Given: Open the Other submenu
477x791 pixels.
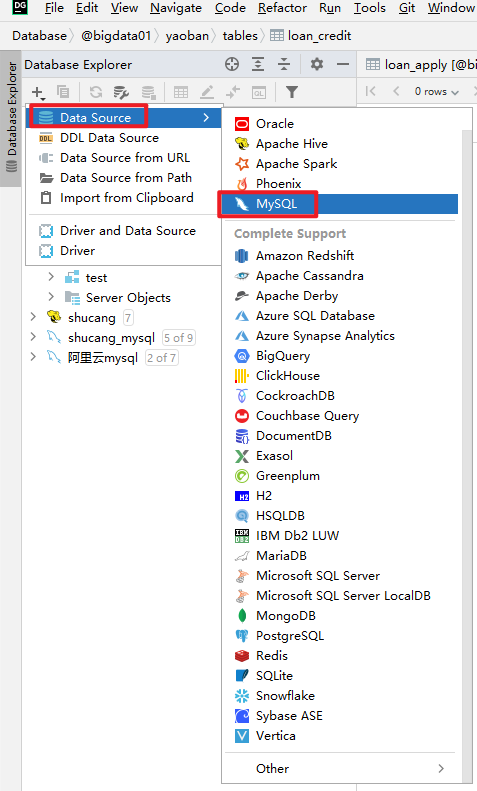Looking at the screenshot, I should (x=341, y=768).
